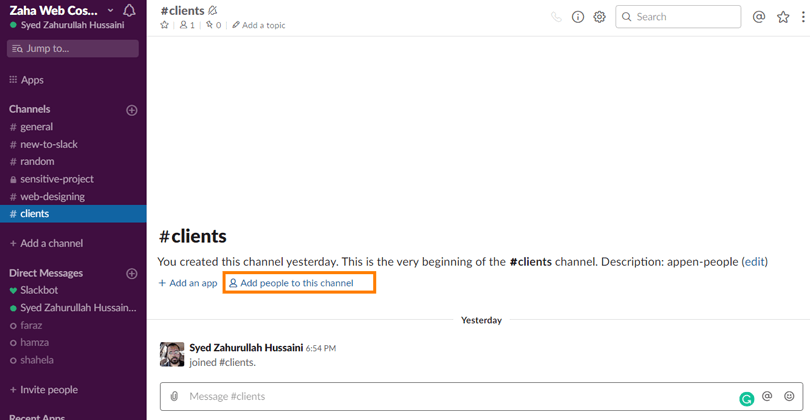This screenshot has width=810, height=420.
Task: Click the Grammarly icon in the message box
Action: [746, 399]
